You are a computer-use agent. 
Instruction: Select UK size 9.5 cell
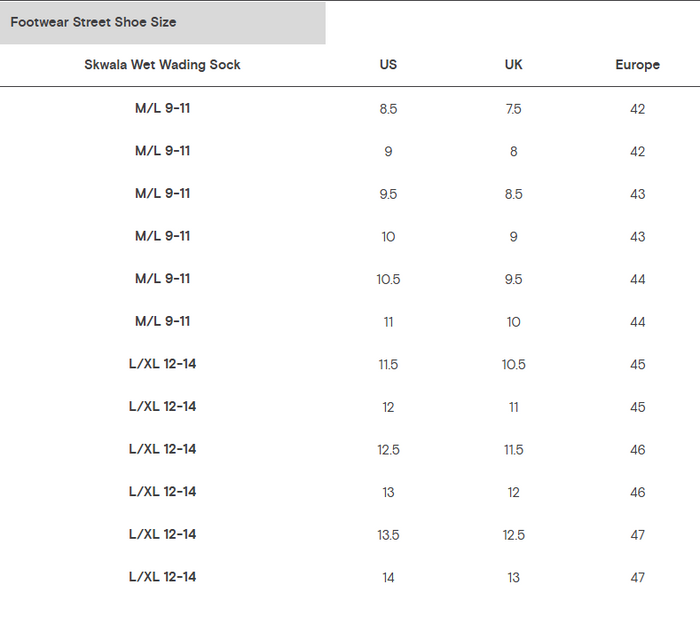click(513, 279)
